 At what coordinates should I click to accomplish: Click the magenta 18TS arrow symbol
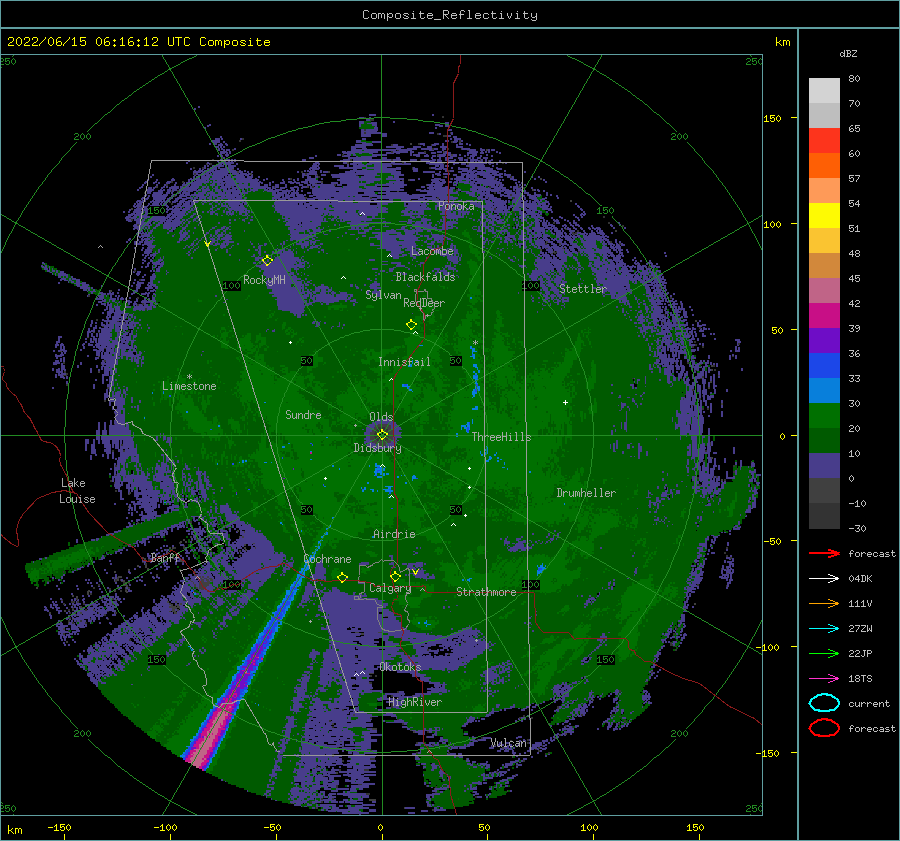click(824, 679)
